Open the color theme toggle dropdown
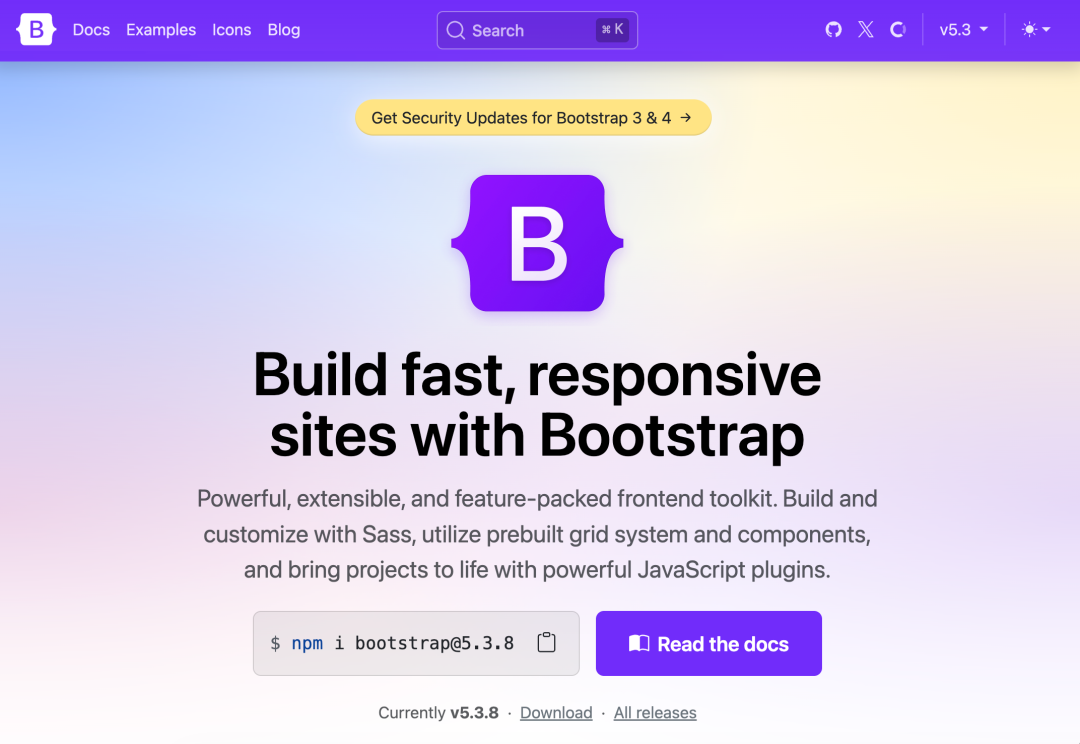Image resolution: width=1080 pixels, height=744 pixels. coord(1036,30)
